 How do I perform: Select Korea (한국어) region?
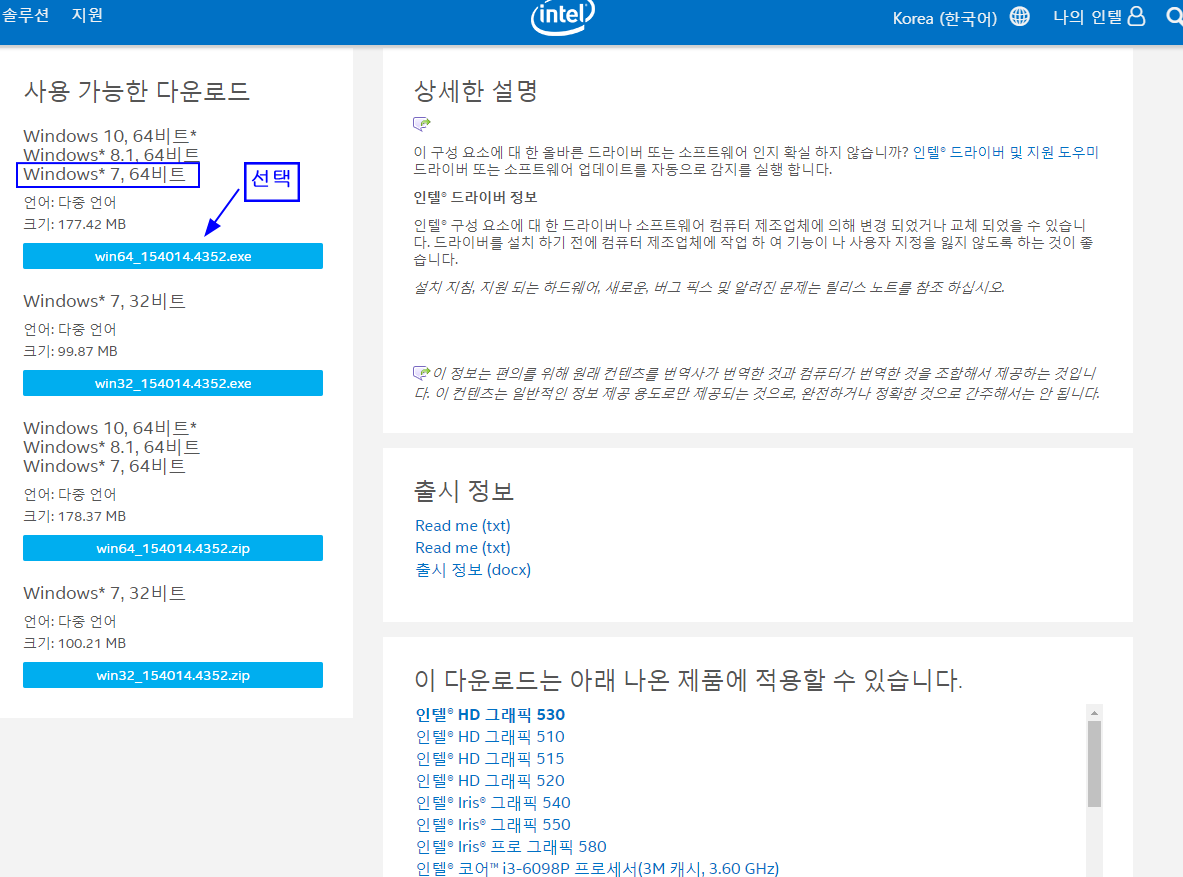pos(945,18)
